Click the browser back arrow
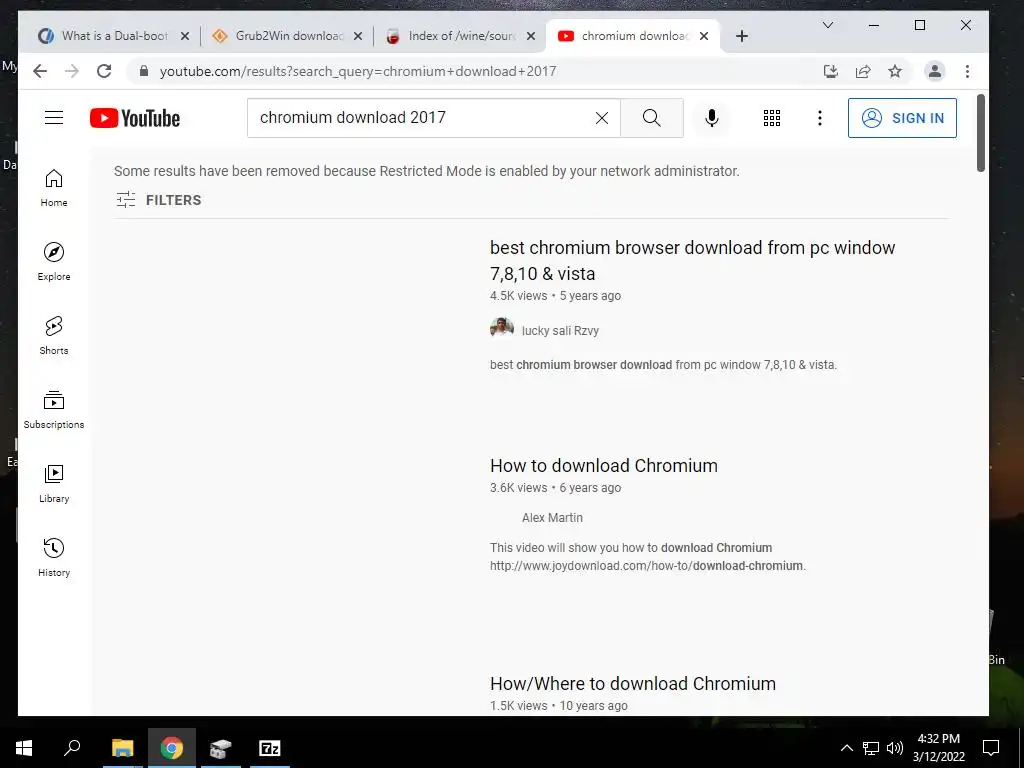This screenshot has height=768, width=1024. (x=40, y=71)
